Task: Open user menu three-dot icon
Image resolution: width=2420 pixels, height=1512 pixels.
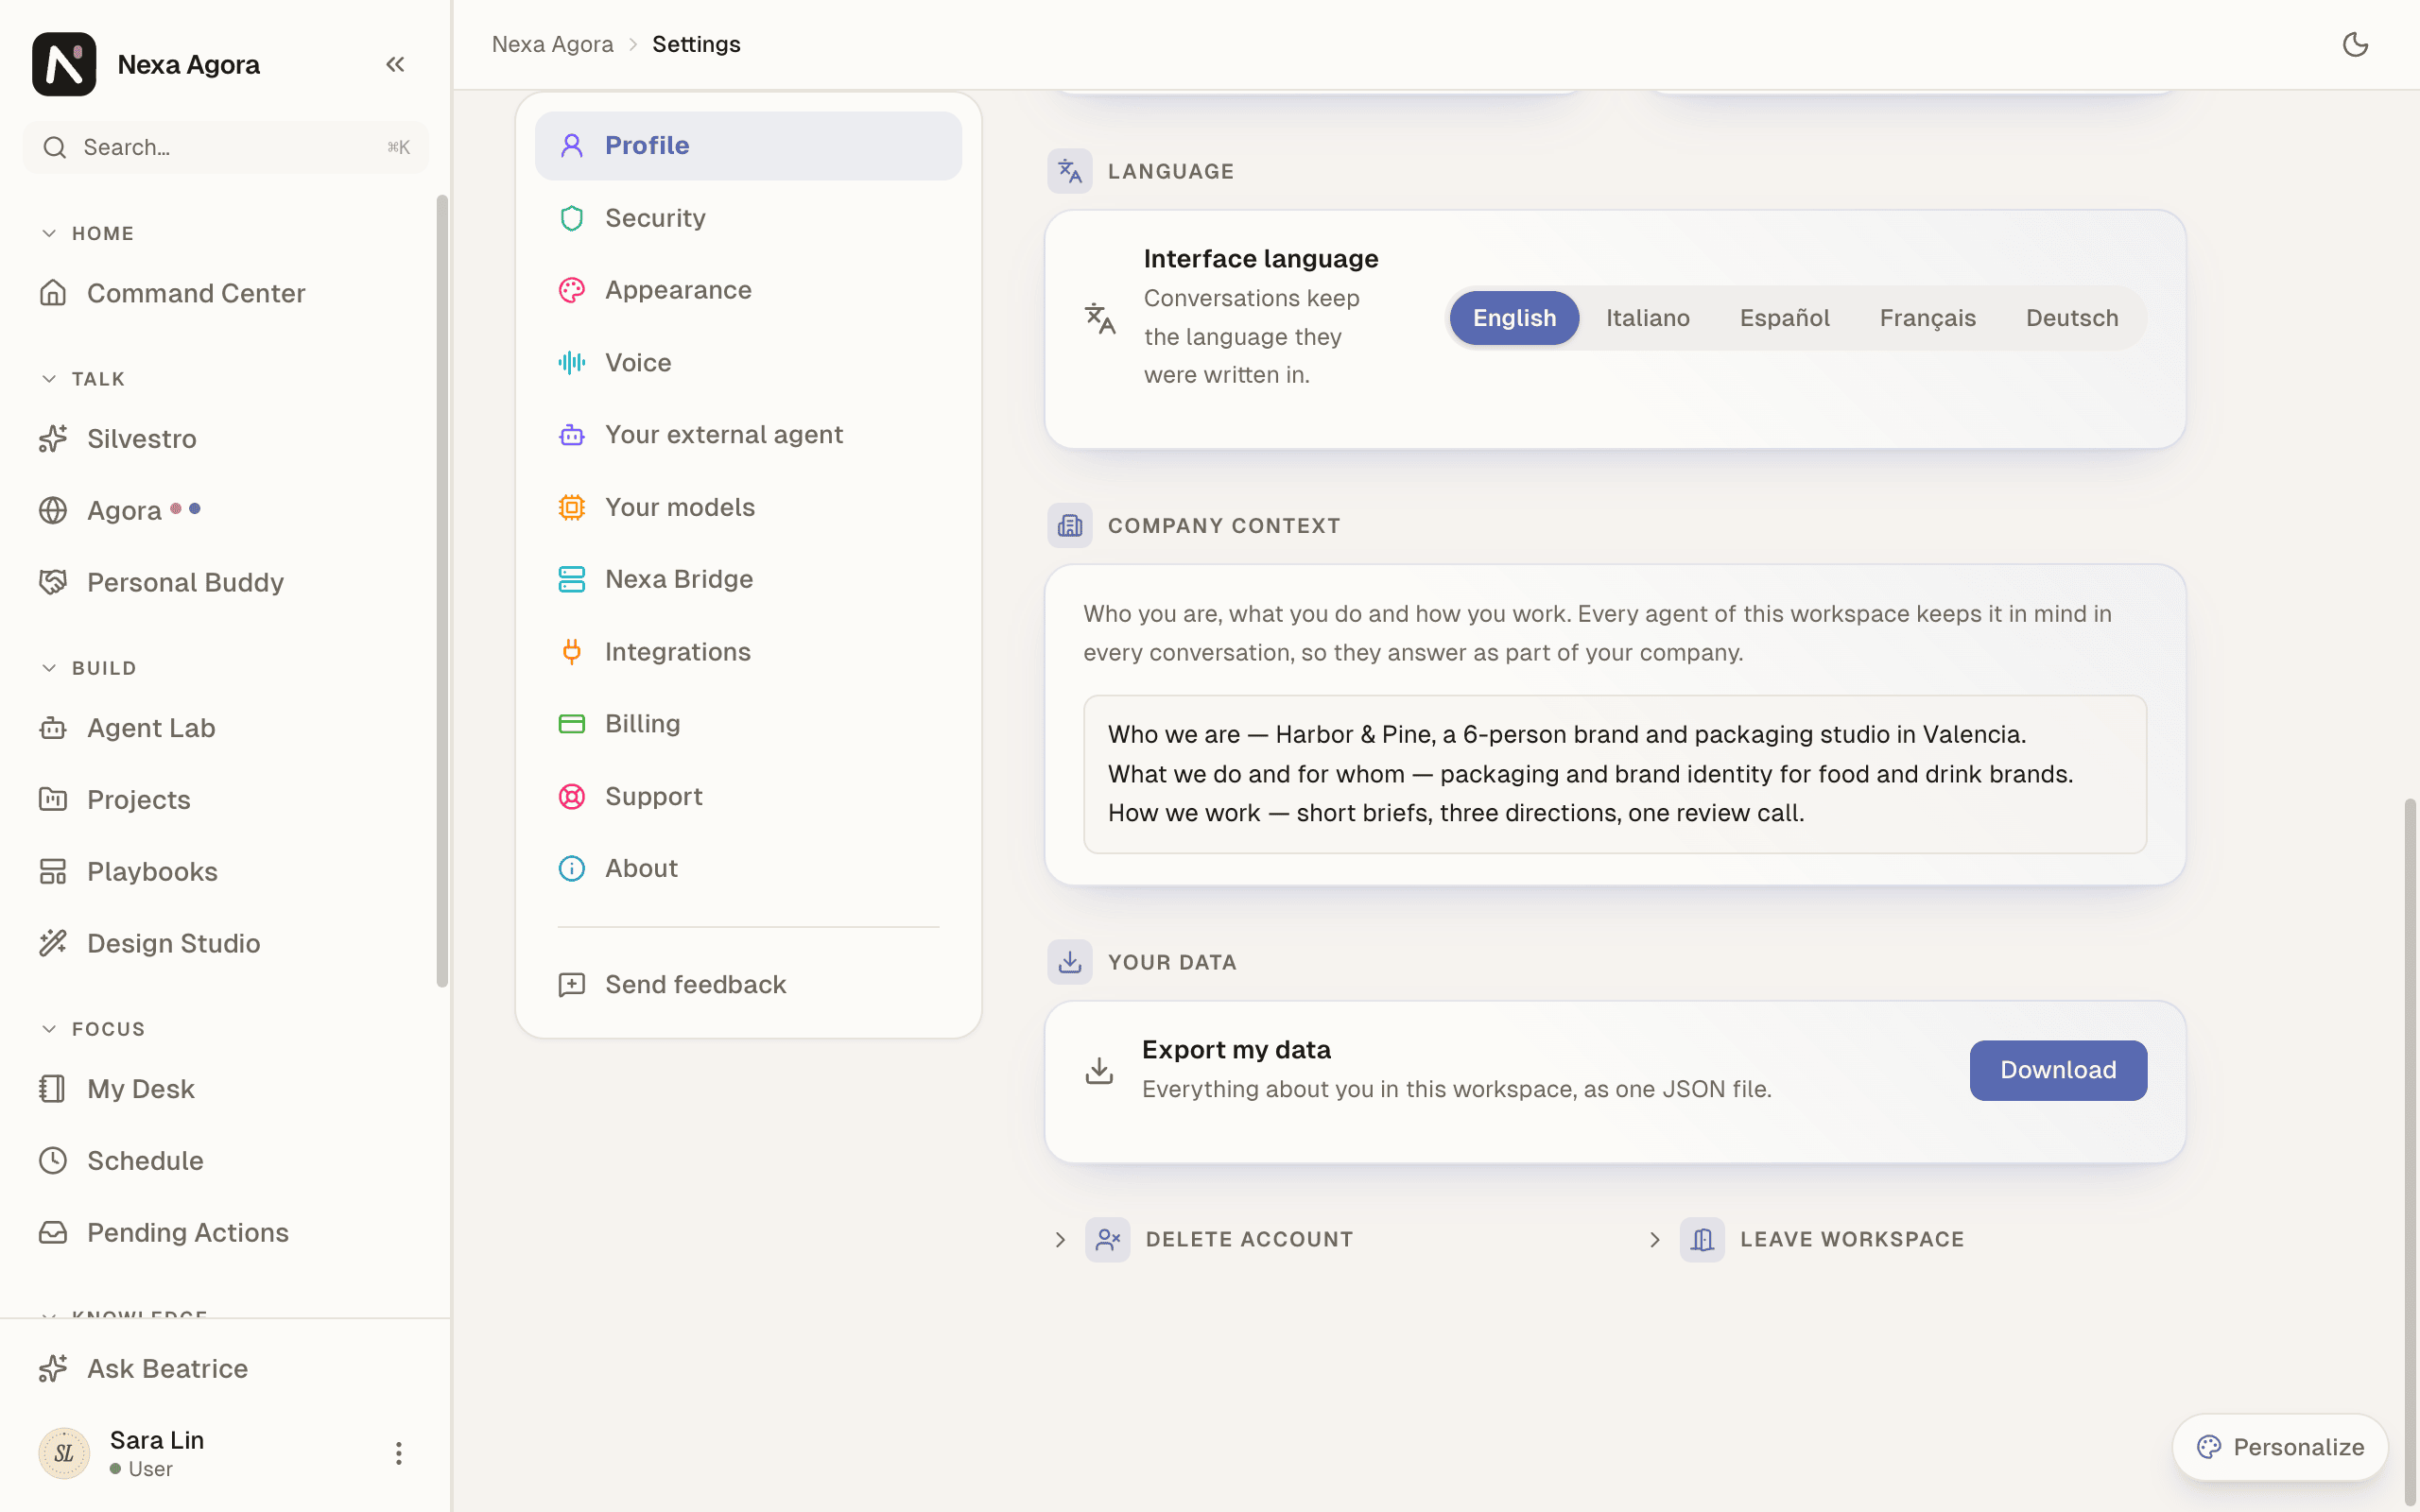Action: (398, 1453)
